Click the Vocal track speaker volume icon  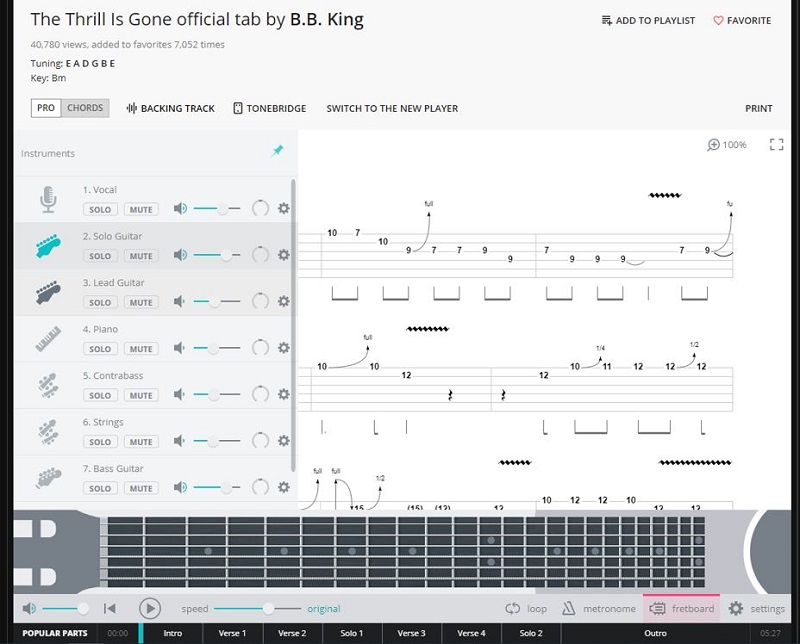click(x=180, y=208)
